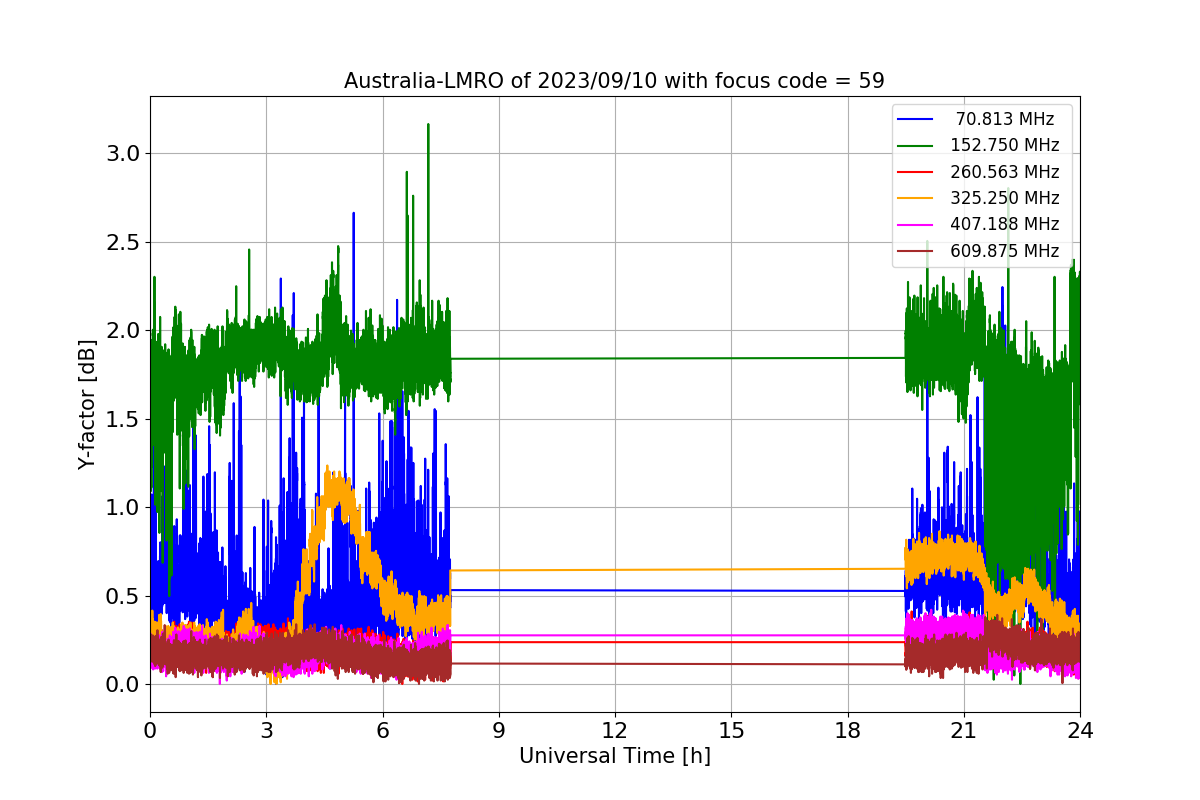Screen dimensions: 1200x800
Task: Click y-axis tick label 1.0
Action: click(124, 508)
